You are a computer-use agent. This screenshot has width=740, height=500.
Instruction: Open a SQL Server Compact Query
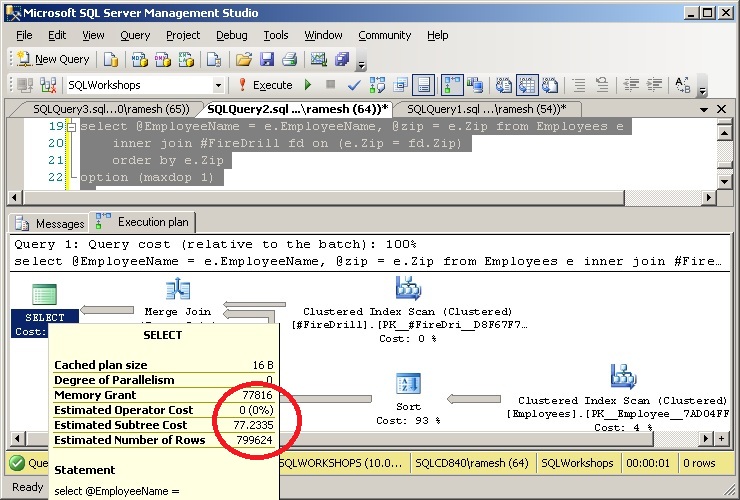tap(214, 59)
